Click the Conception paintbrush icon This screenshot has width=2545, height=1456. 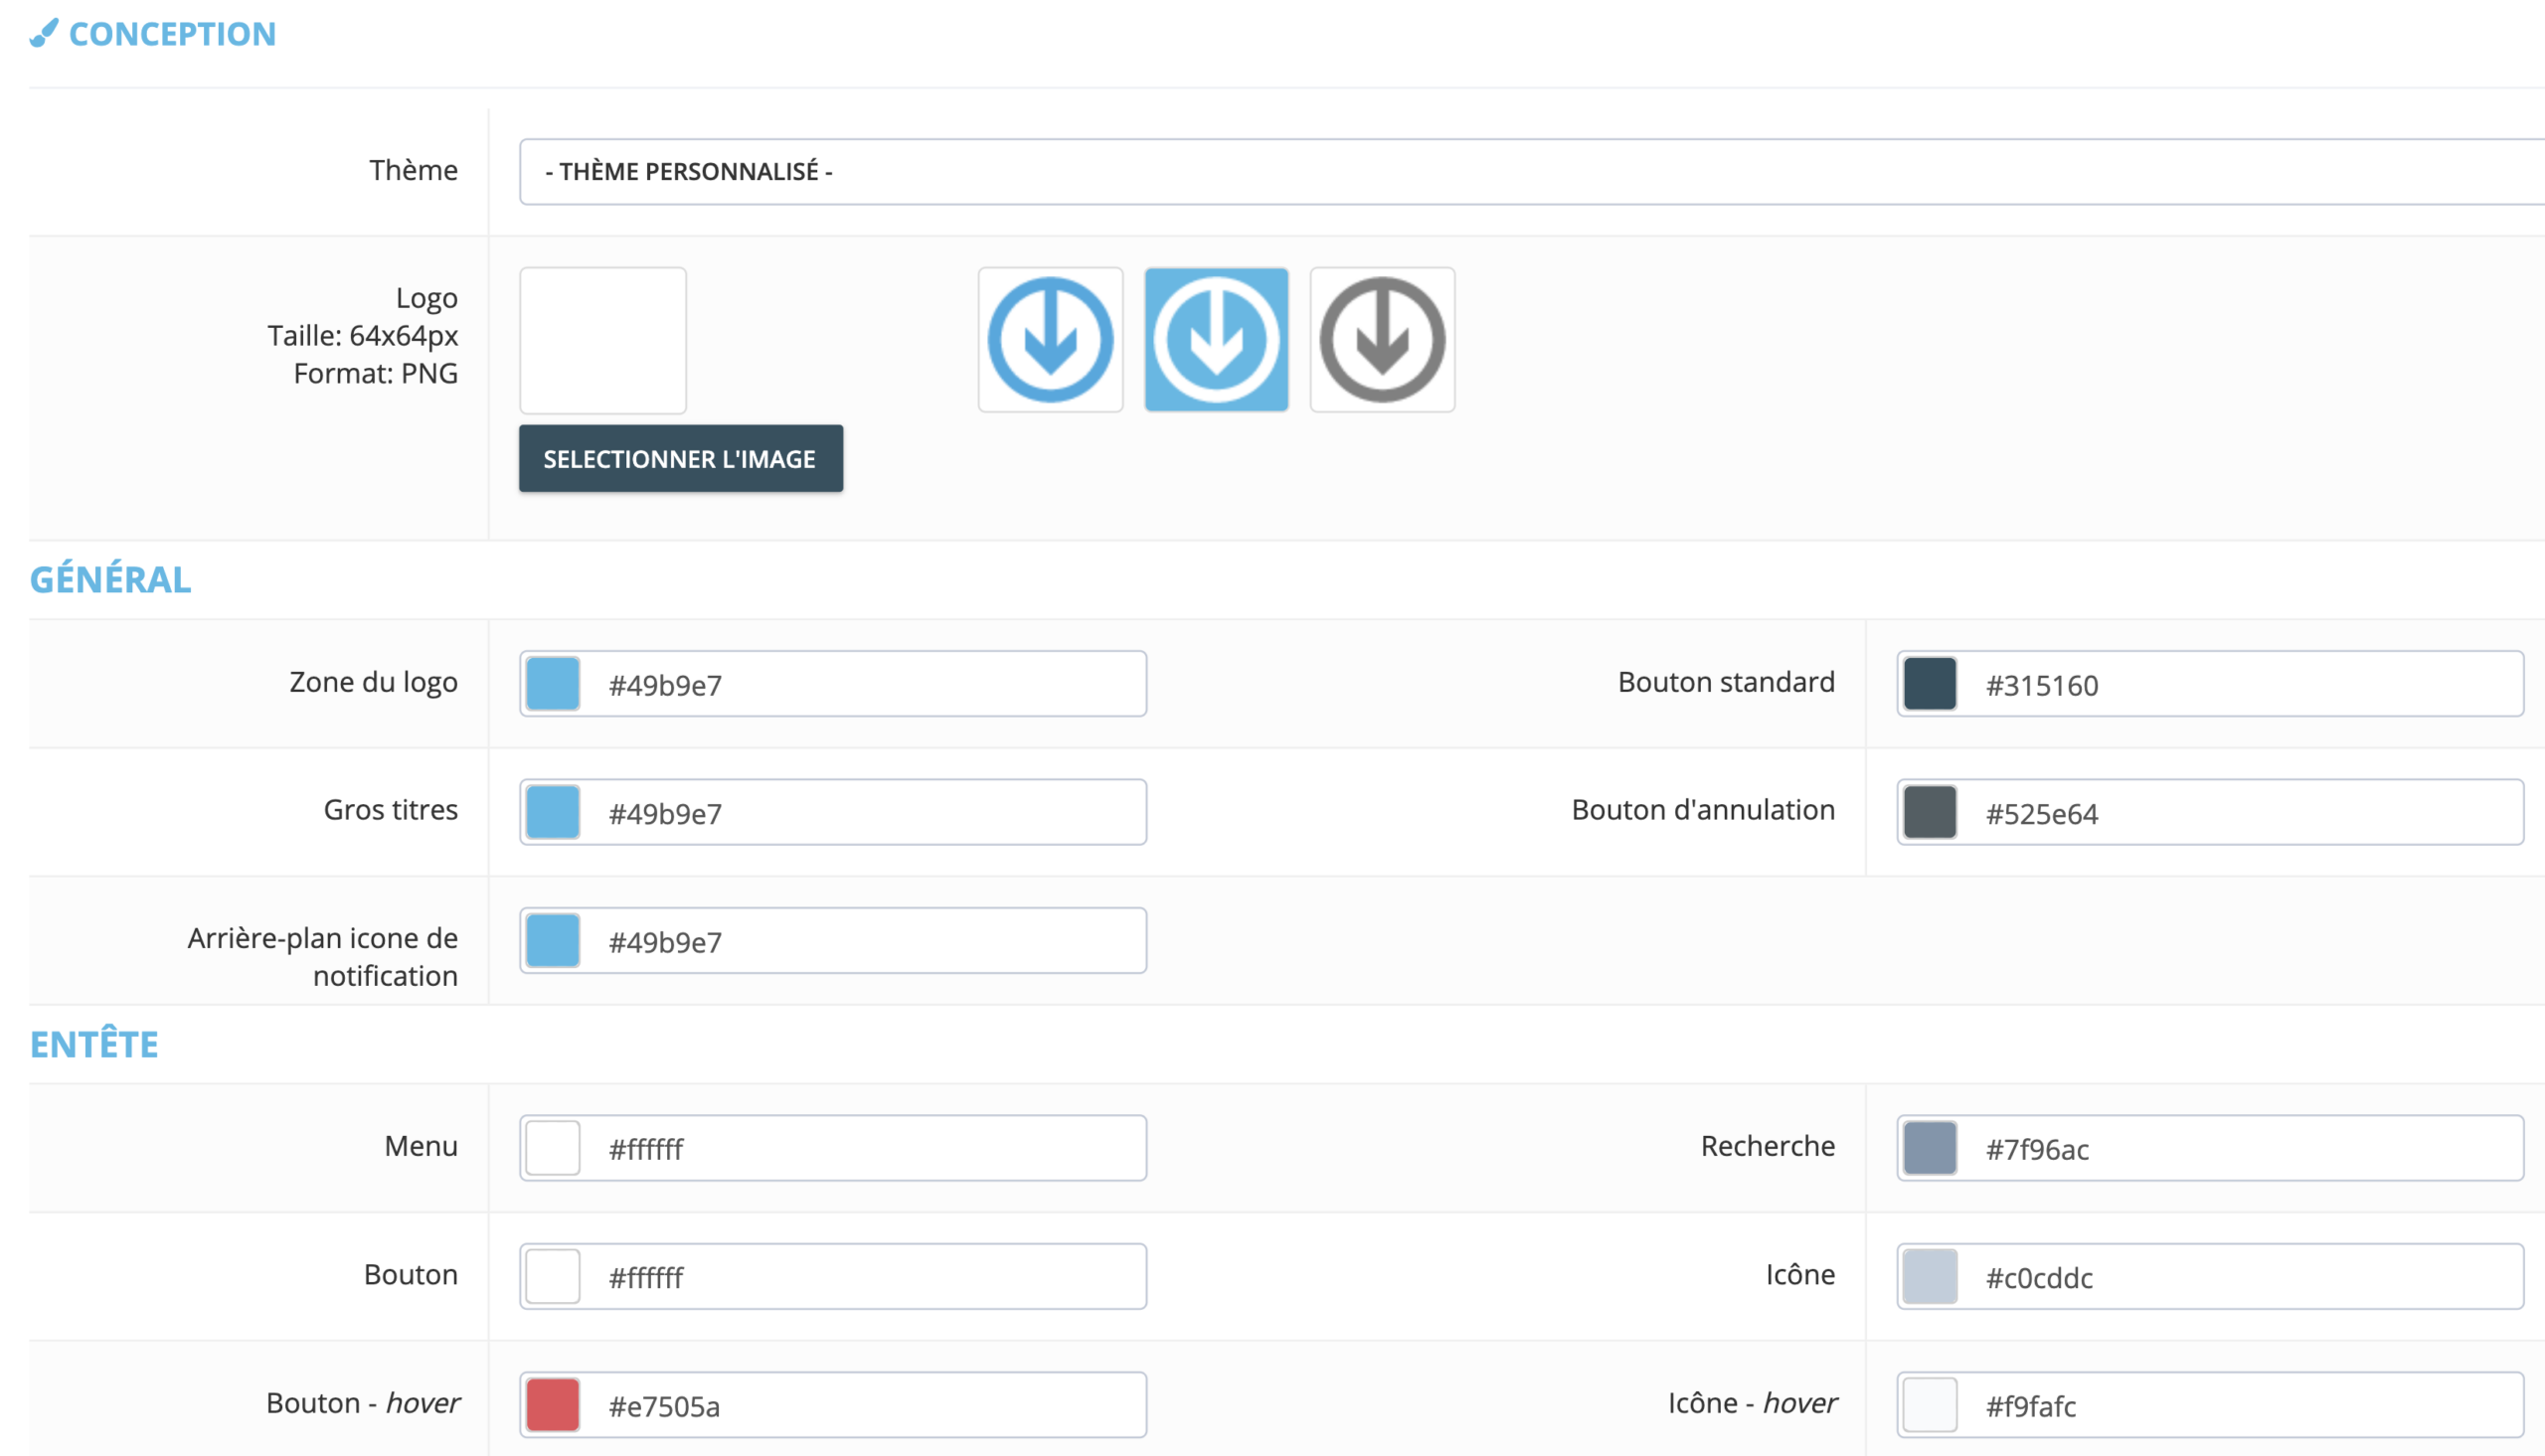44,33
